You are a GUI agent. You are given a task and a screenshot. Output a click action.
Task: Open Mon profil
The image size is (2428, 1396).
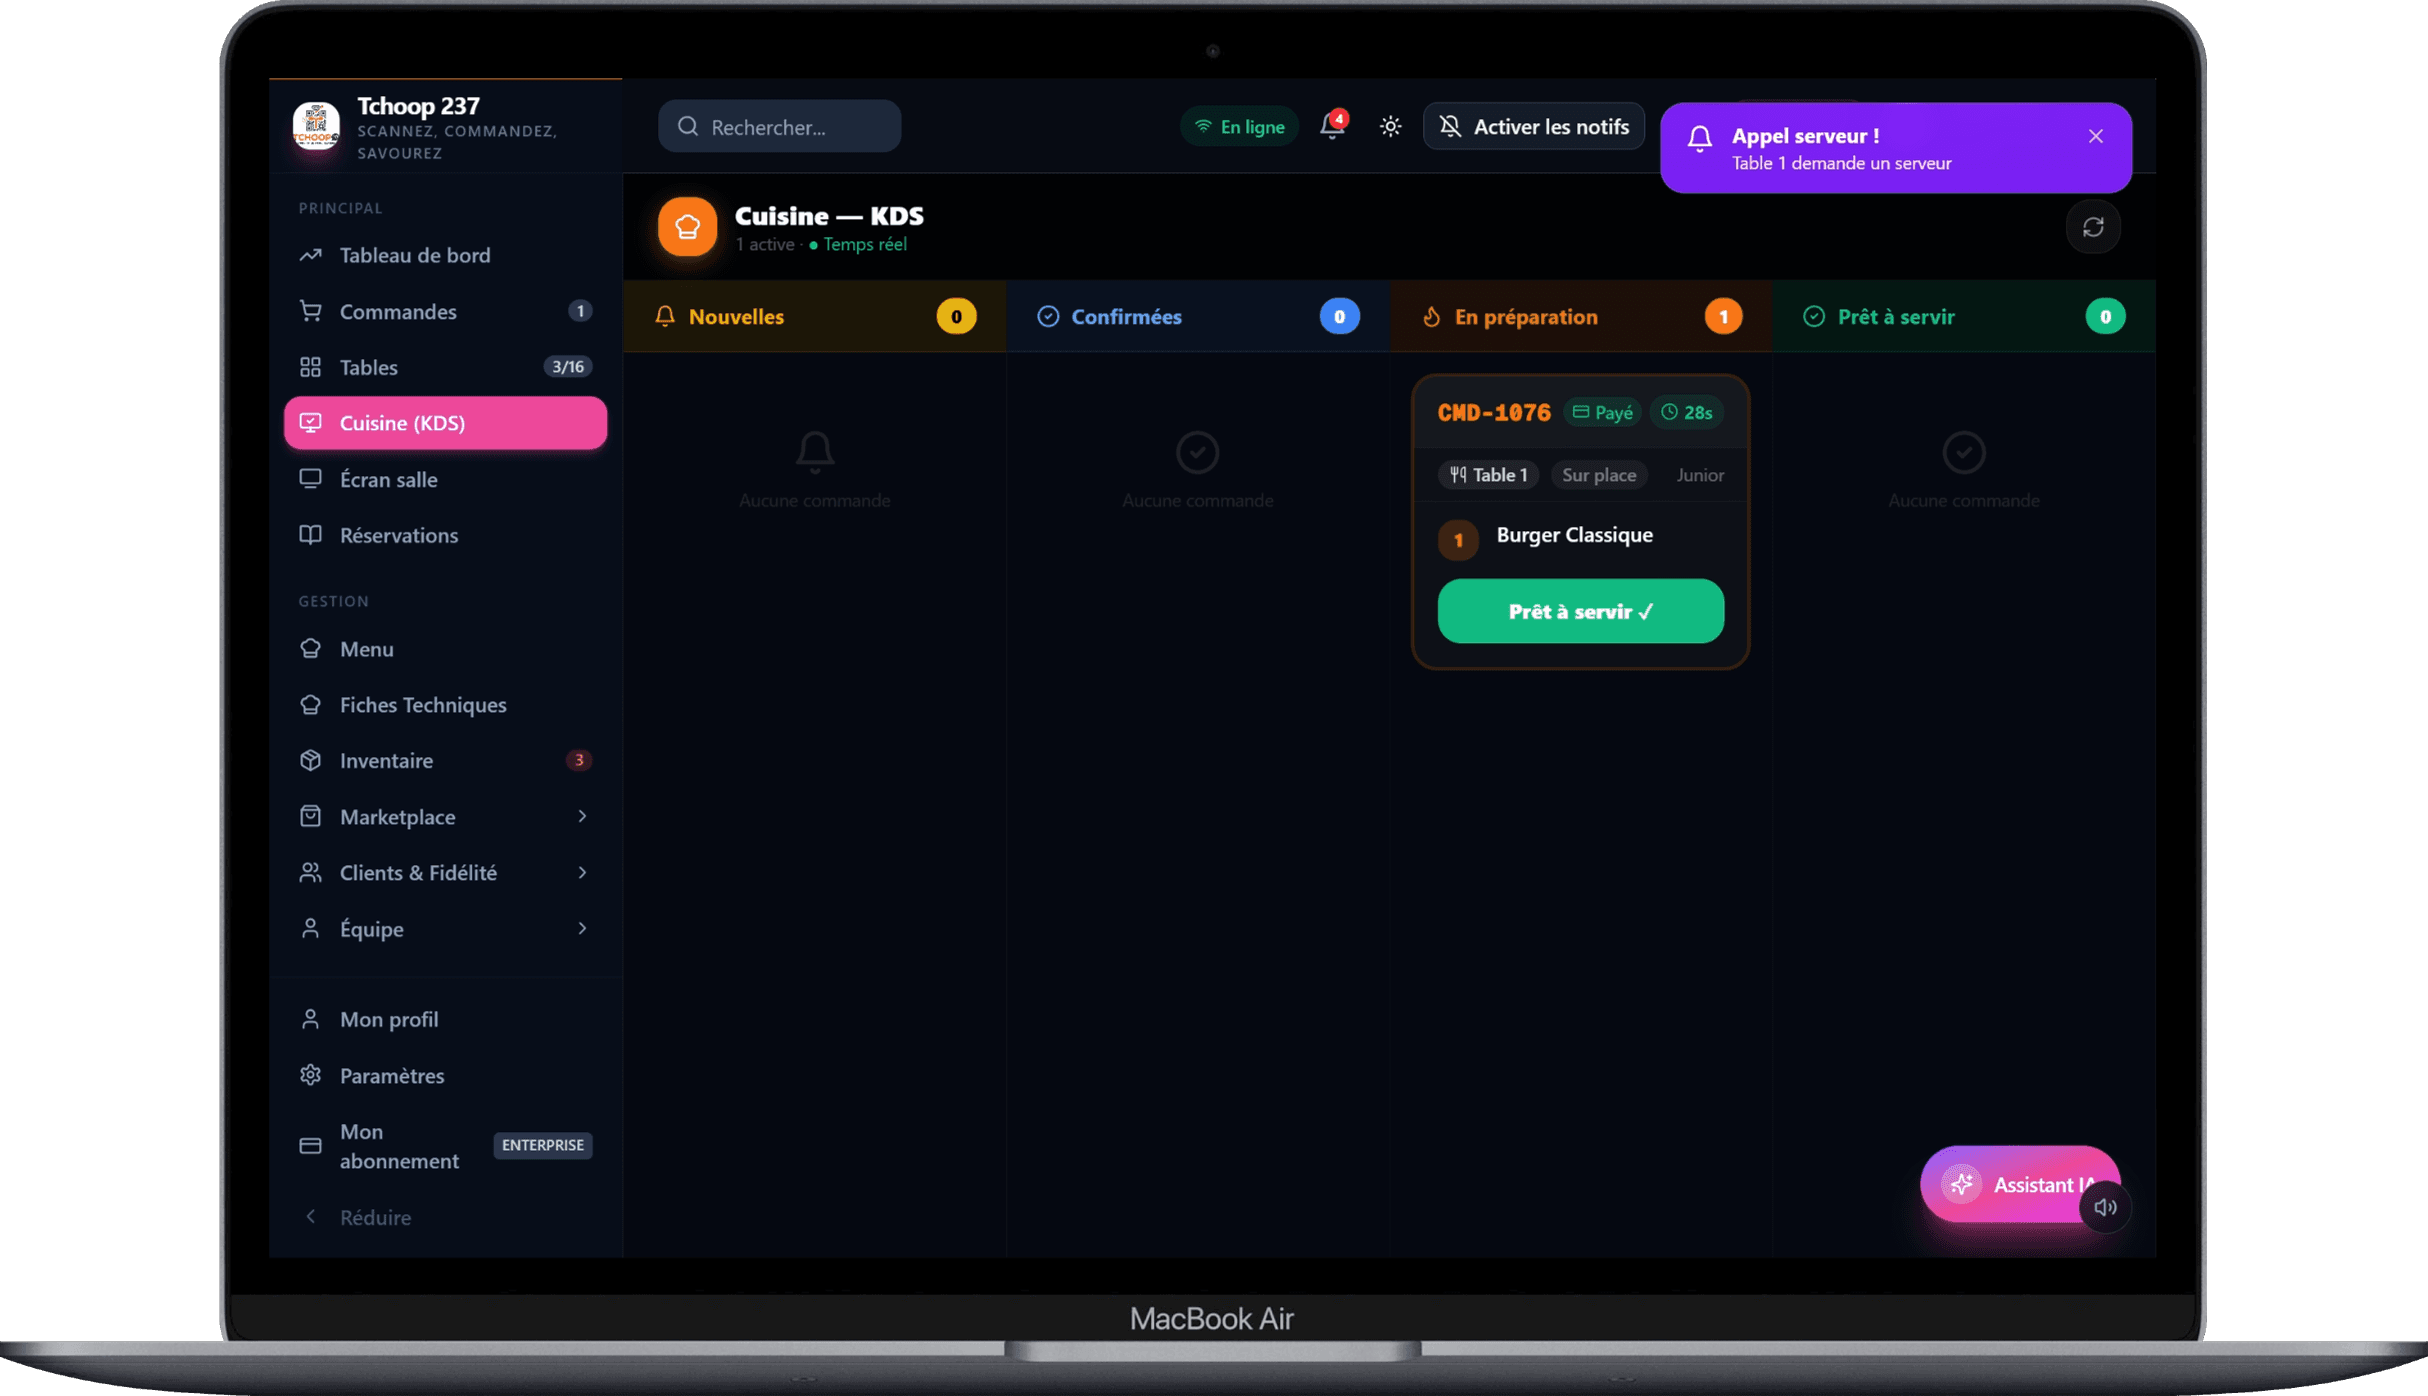(x=445, y=1019)
